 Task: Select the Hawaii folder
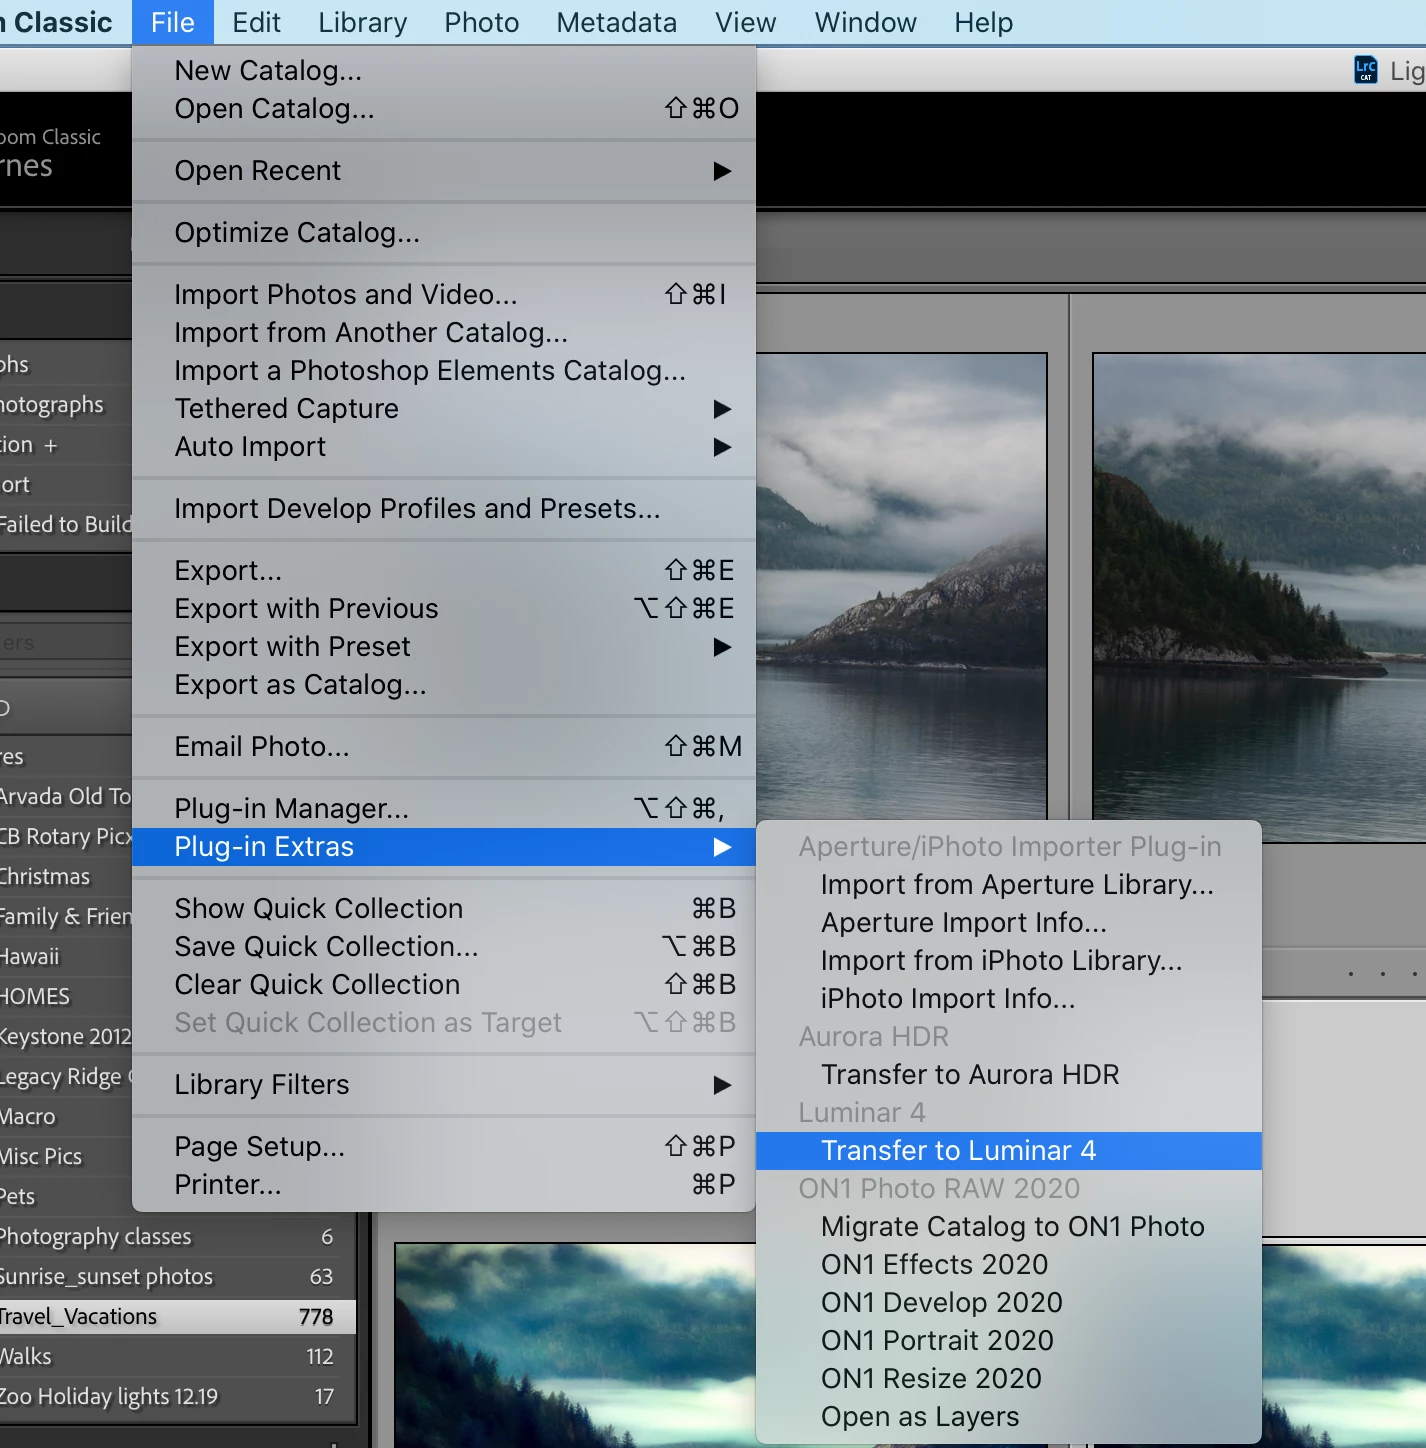point(66,956)
